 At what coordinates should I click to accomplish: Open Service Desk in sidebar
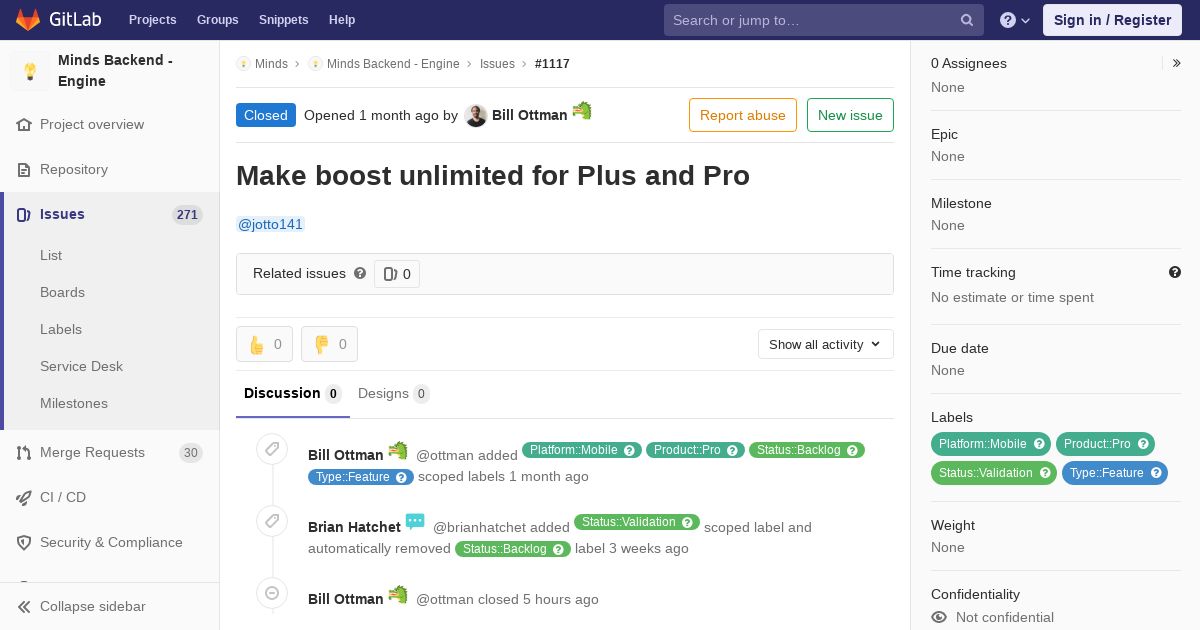tap(81, 366)
